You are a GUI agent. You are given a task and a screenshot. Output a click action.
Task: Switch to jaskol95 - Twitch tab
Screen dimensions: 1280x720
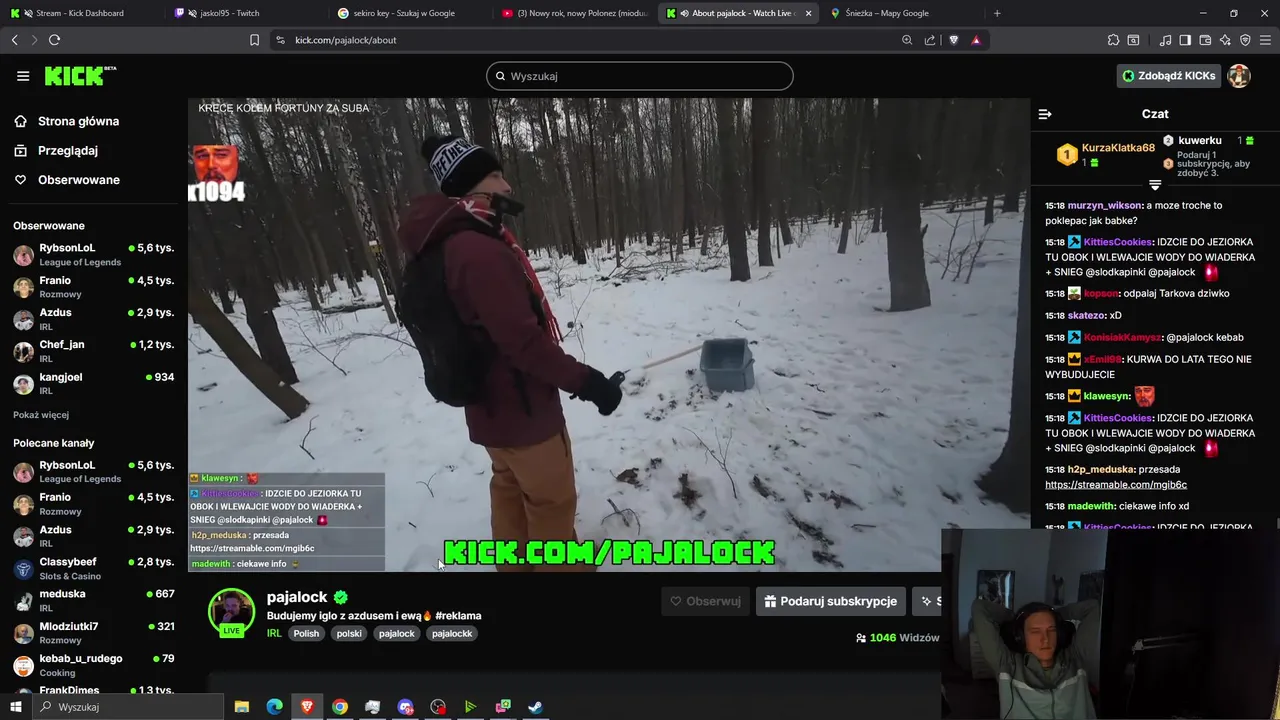(245, 13)
